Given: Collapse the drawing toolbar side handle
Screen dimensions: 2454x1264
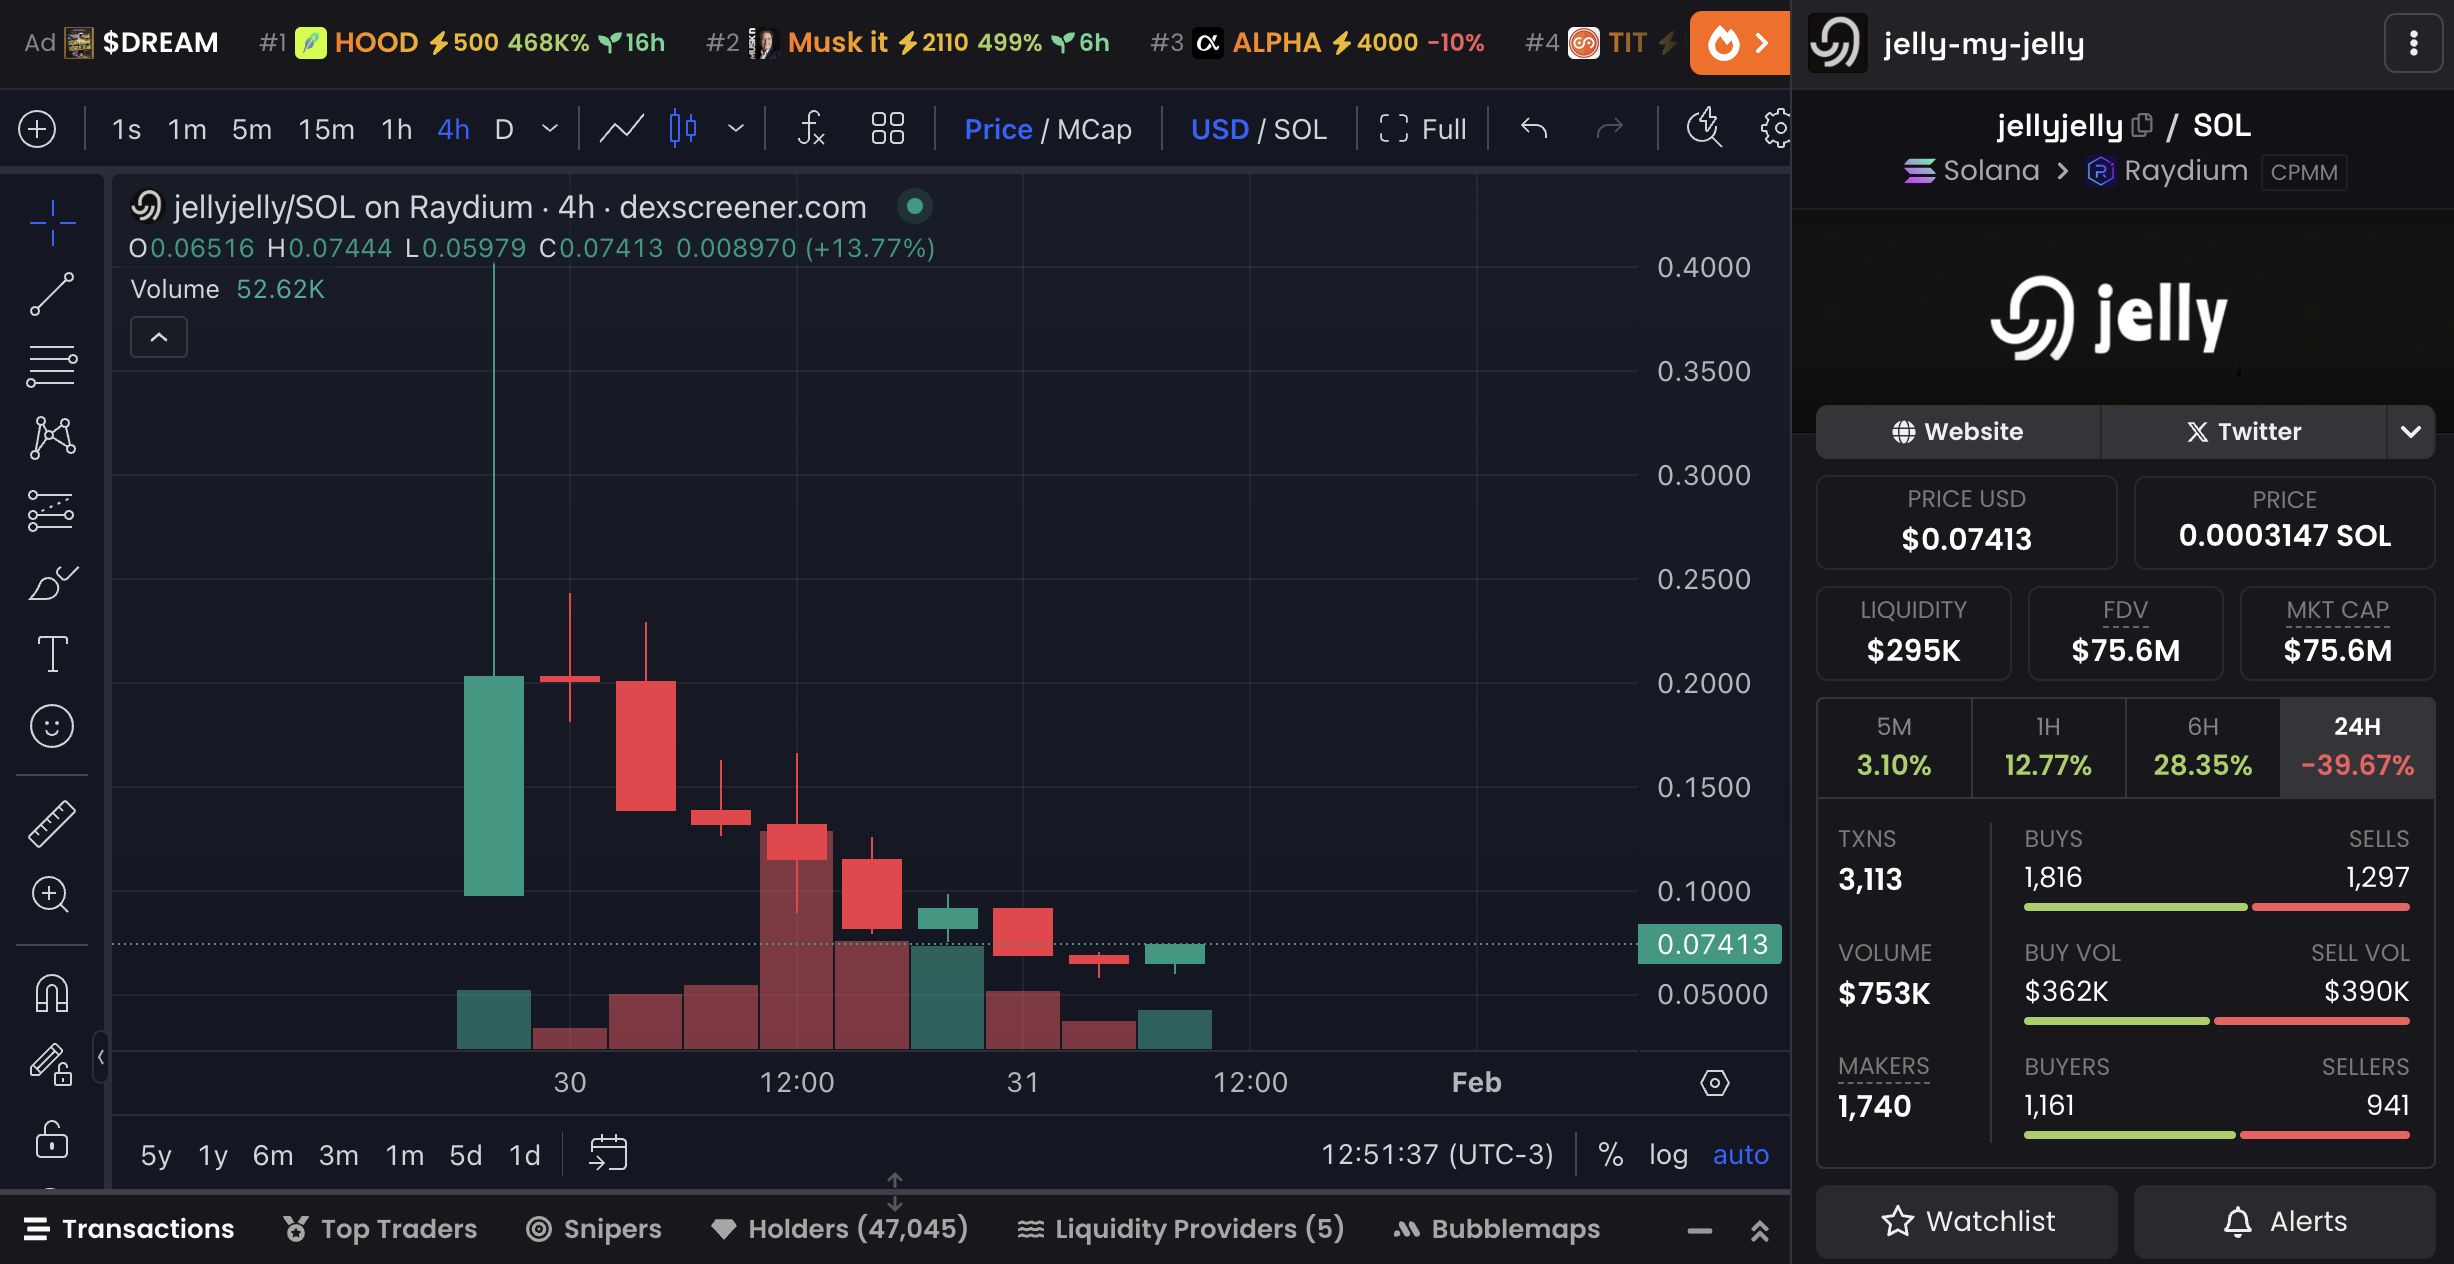Looking at the screenshot, I should [x=100, y=1057].
